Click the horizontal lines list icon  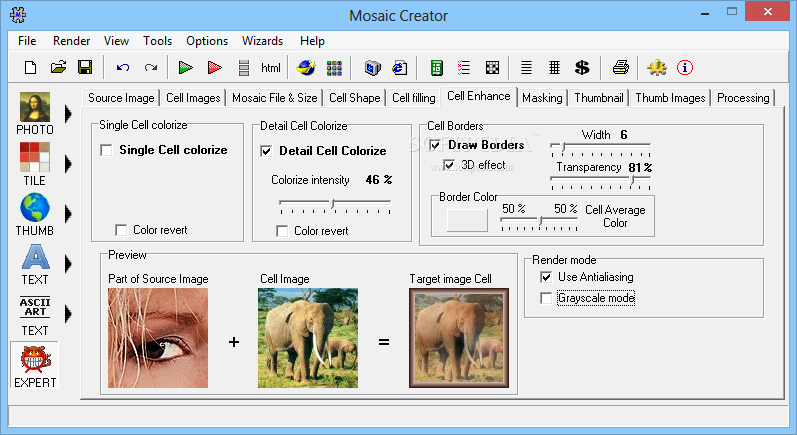pos(527,68)
